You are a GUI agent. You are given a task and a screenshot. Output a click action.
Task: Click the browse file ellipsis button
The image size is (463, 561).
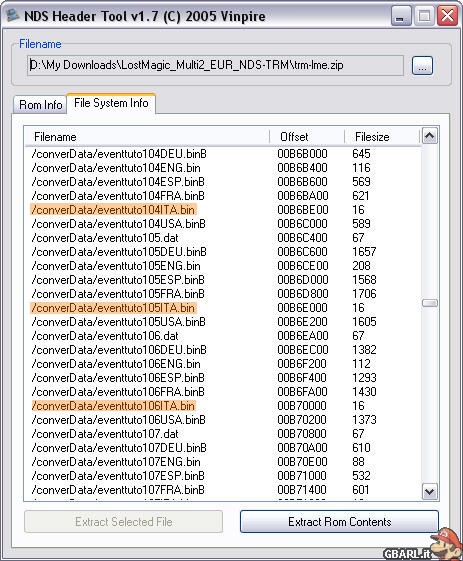coord(422,65)
